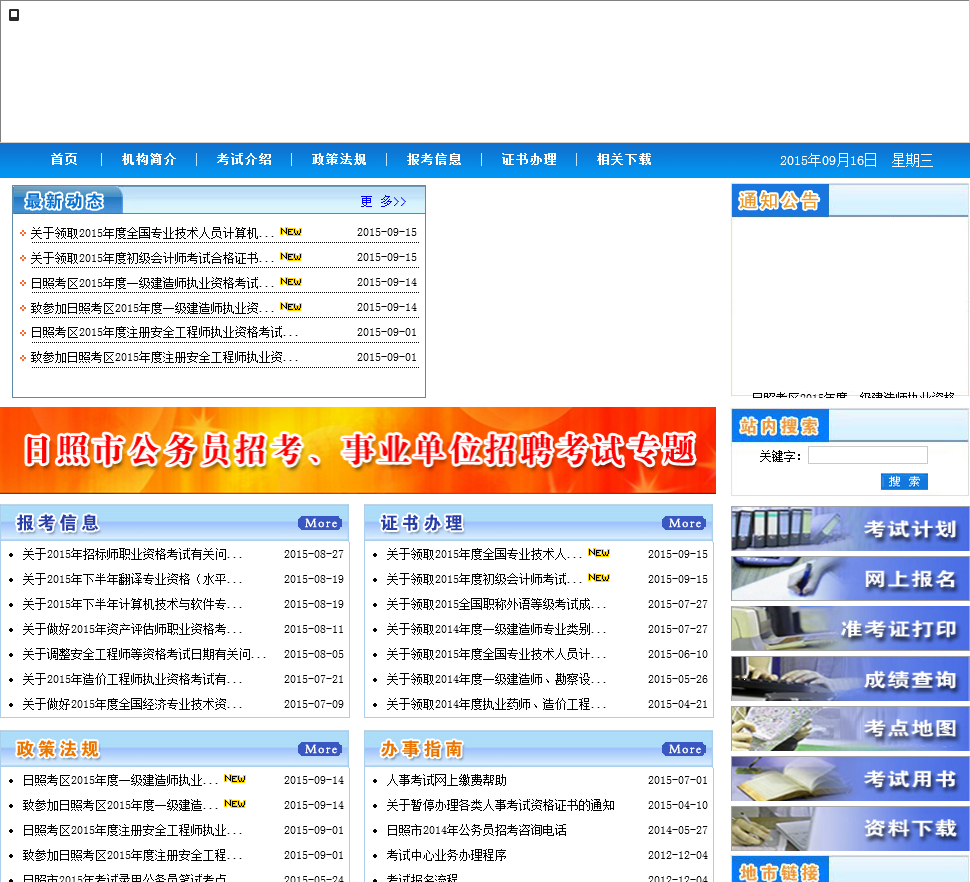
Task: Open the 机构简介 navigation item
Action: (x=149, y=160)
